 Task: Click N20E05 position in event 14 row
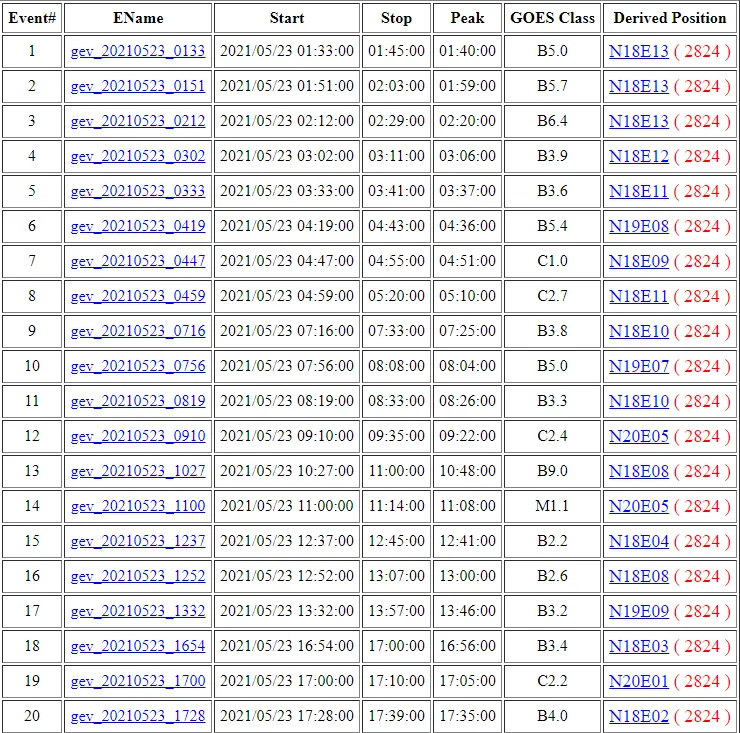click(x=639, y=506)
